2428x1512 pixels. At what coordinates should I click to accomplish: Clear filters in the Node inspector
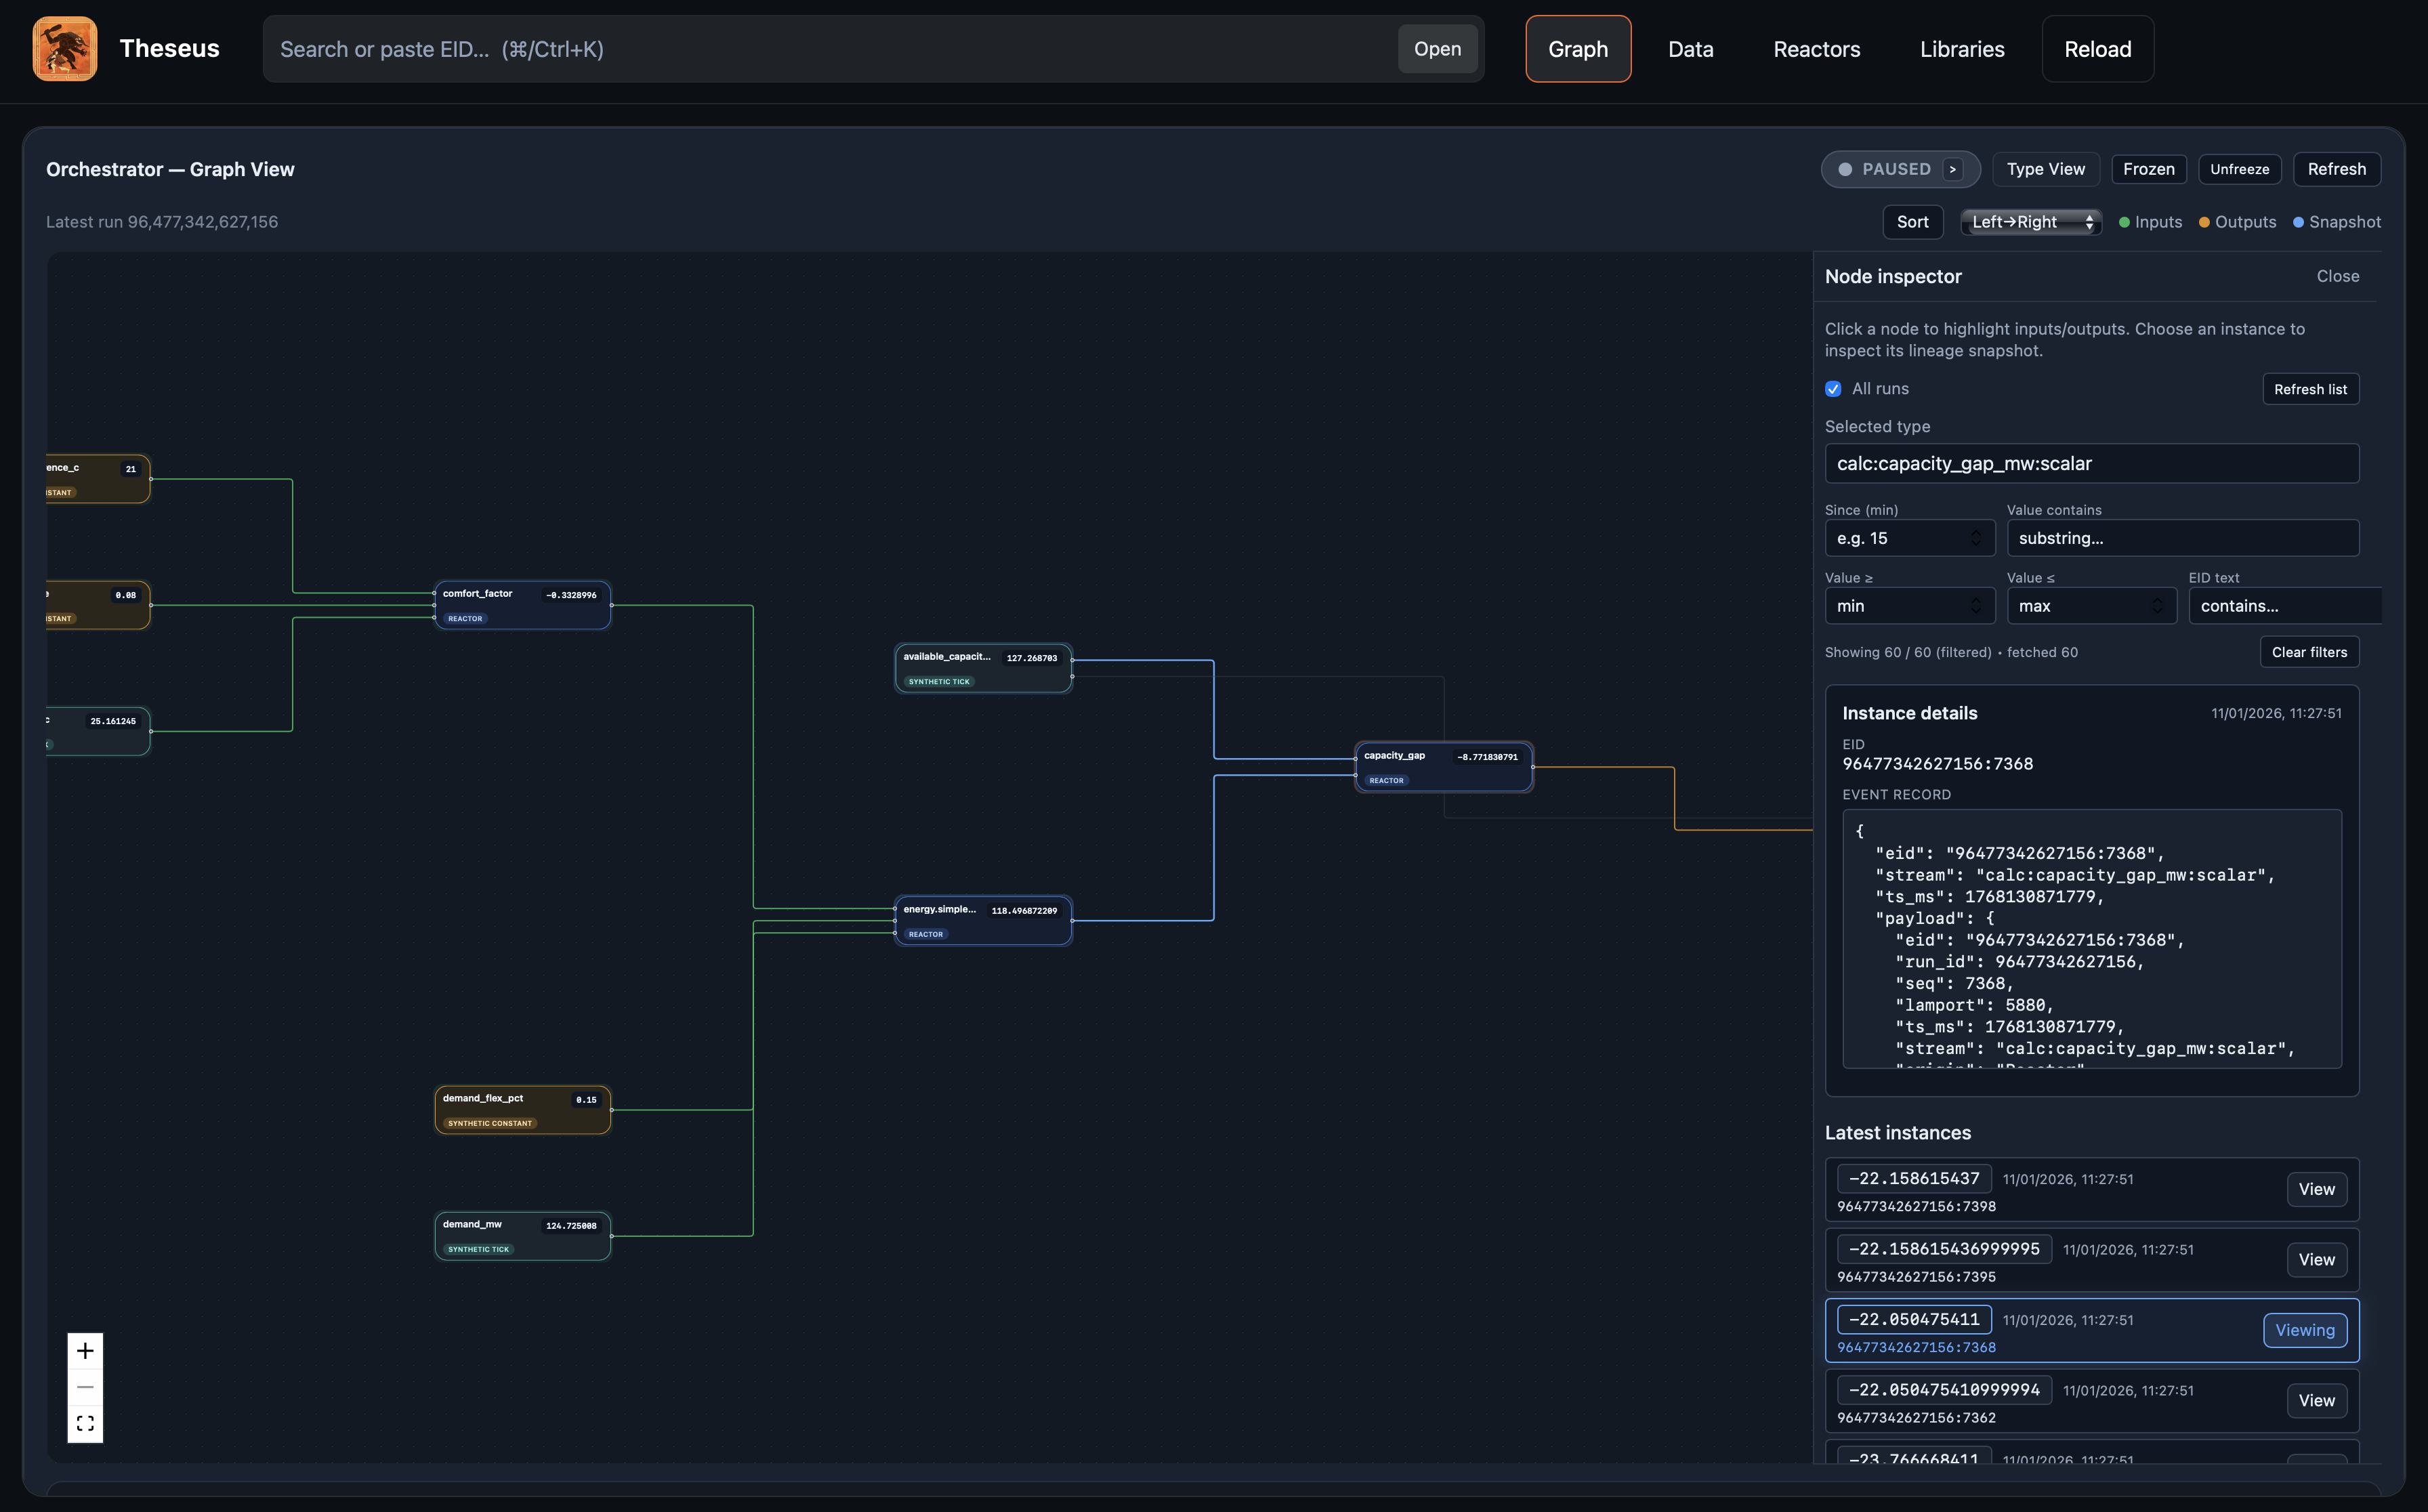click(2309, 652)
